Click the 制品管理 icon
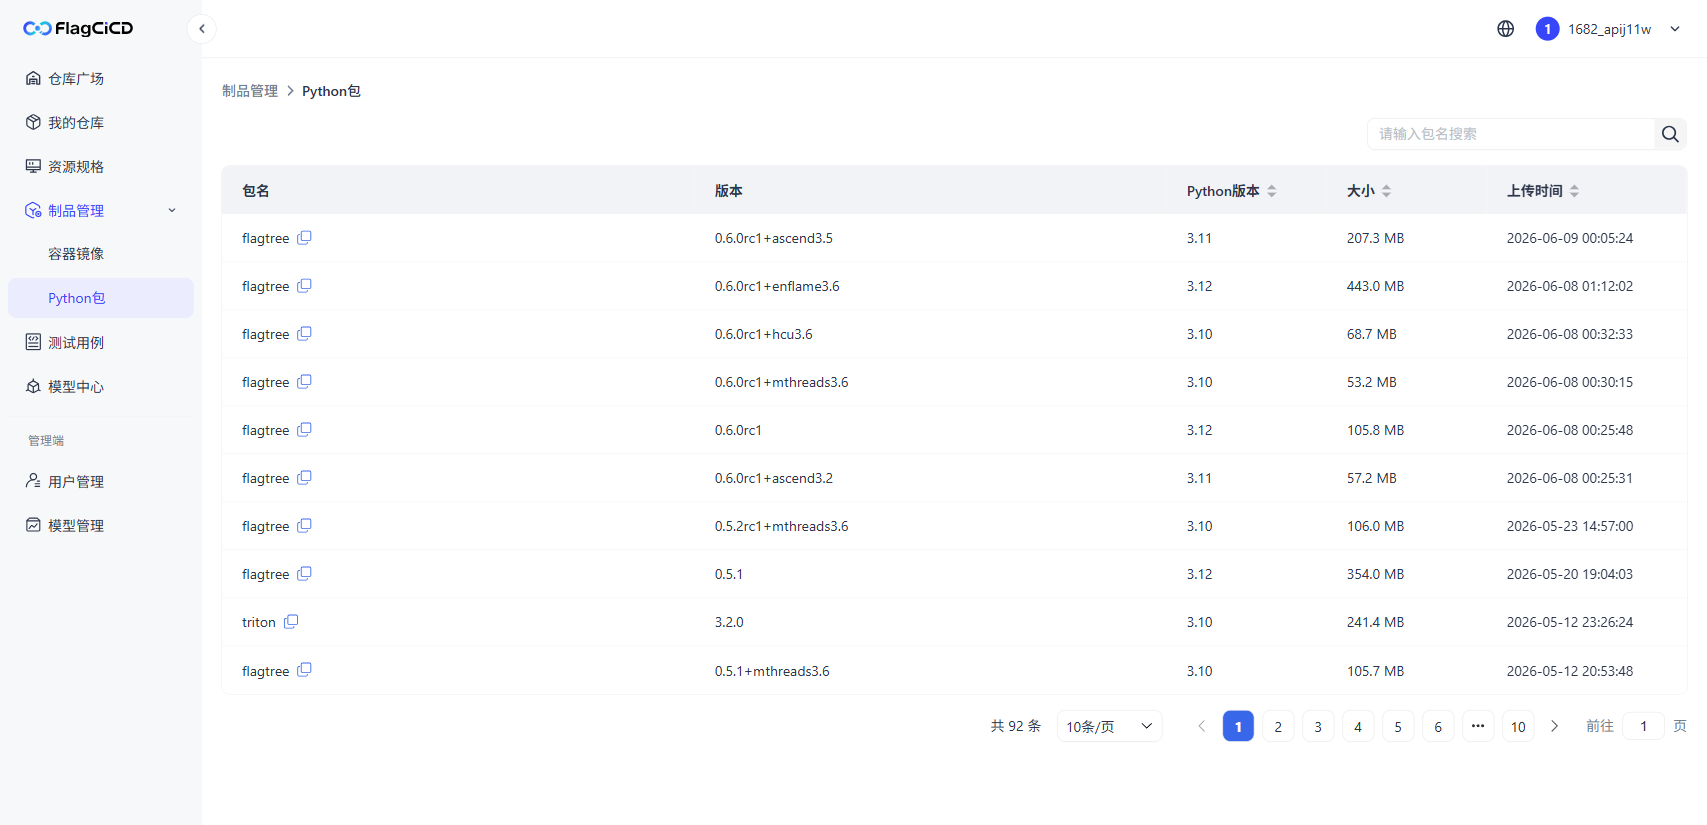 coord(33,210)
